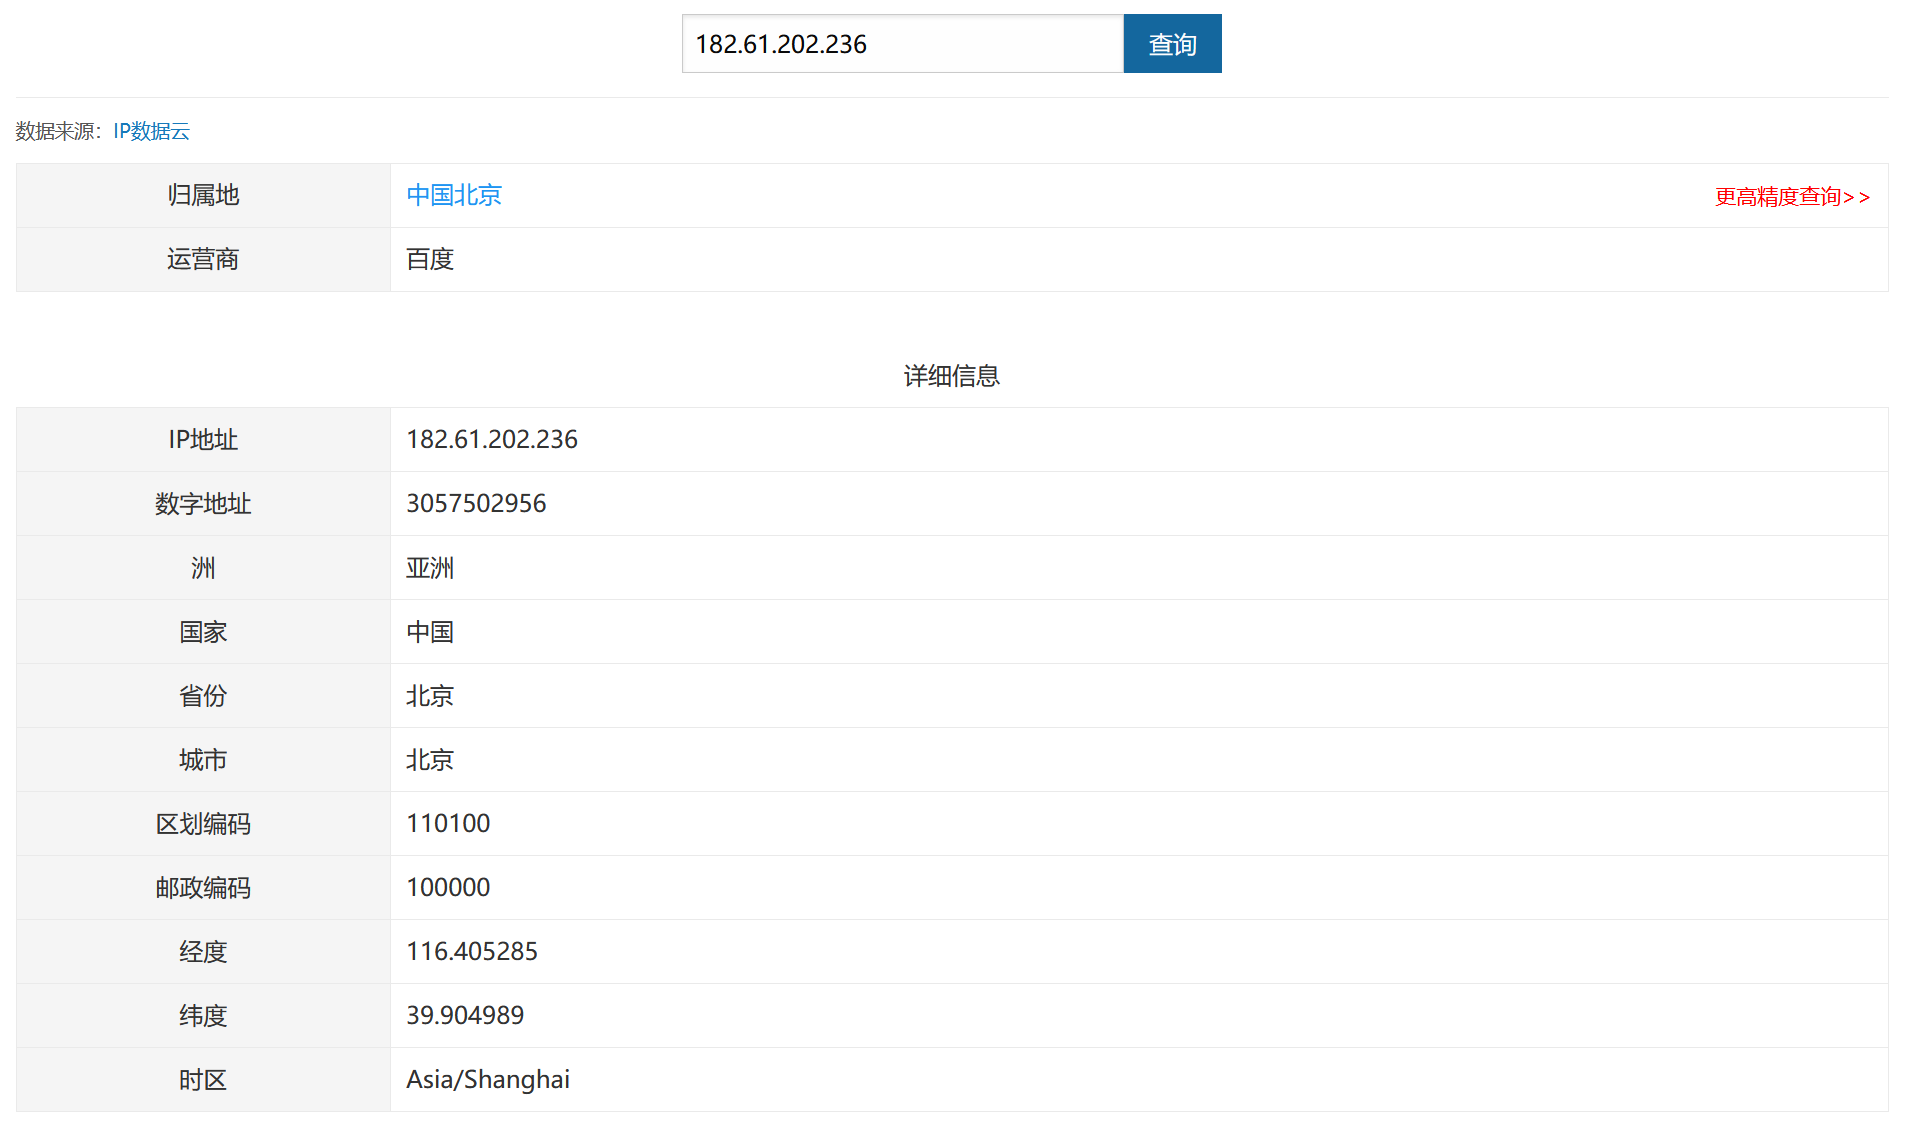Click the 时区 value Asia/Shanghai
This screenshot has width=1905, height=1140.
[487, 1079]
